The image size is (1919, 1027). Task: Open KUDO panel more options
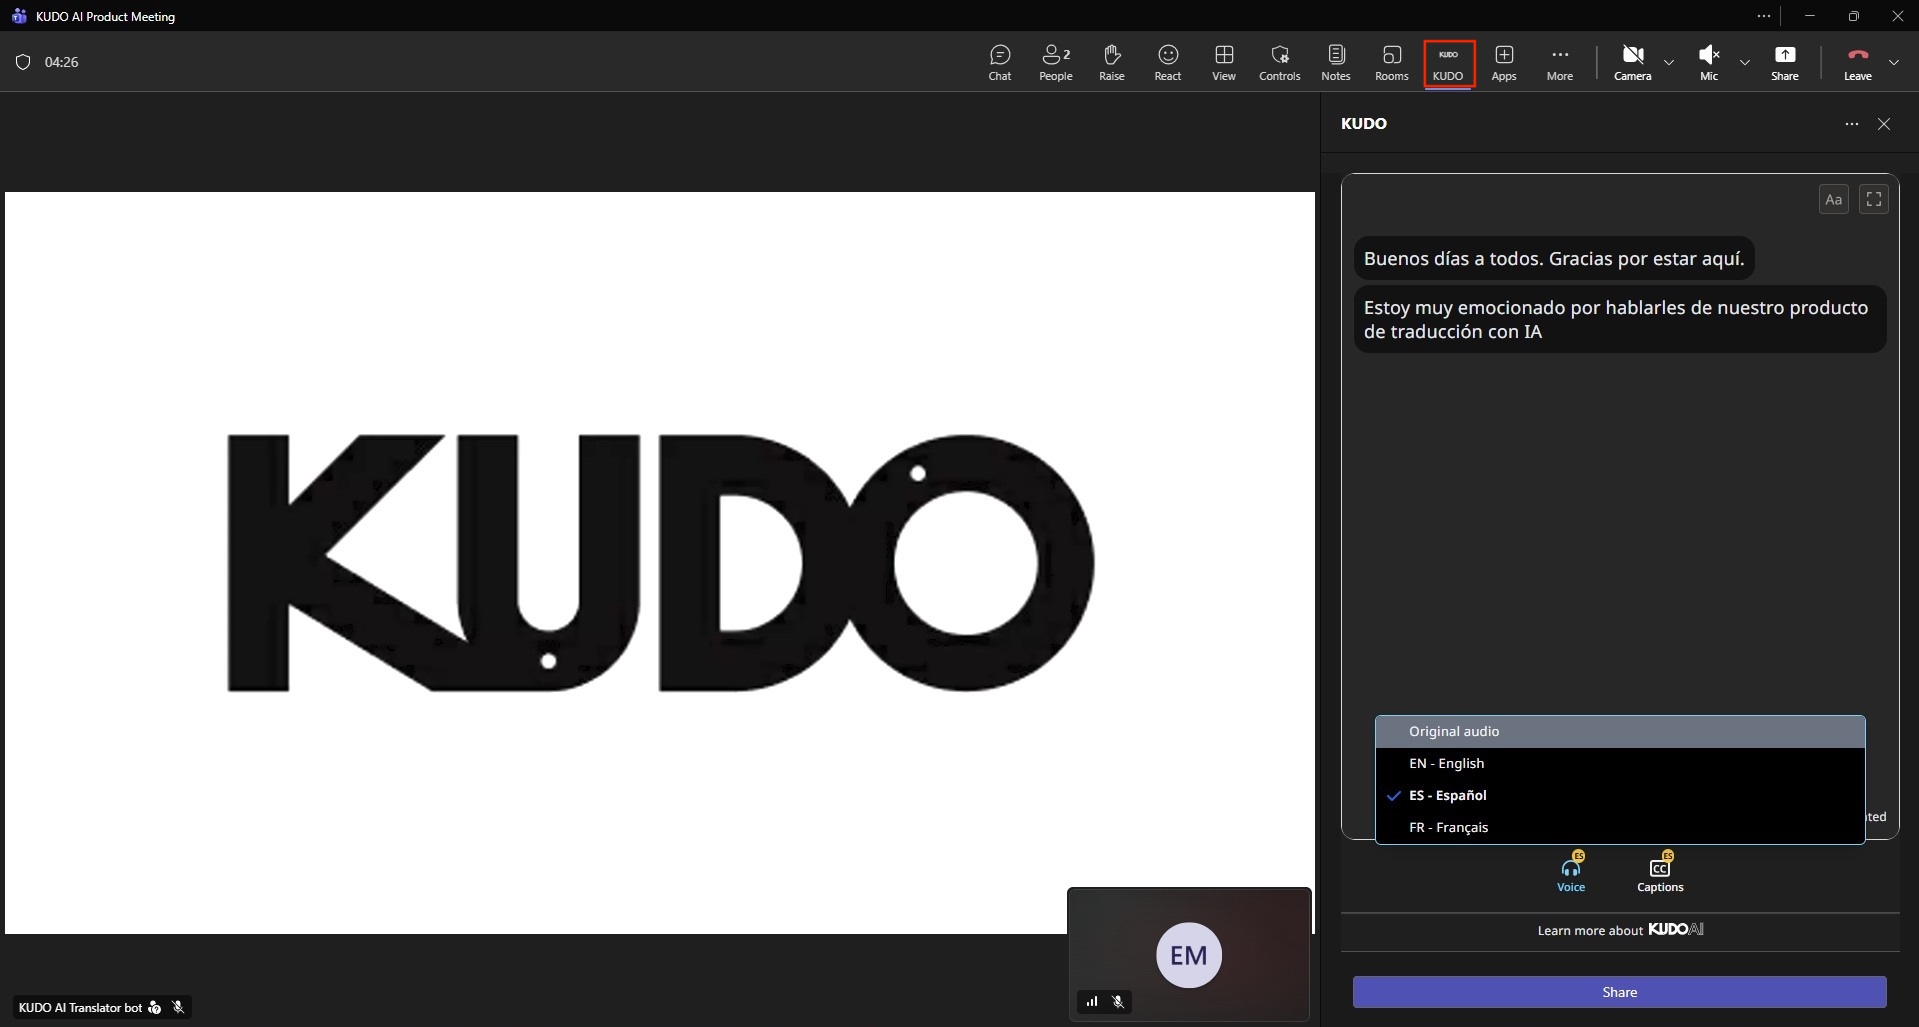click(x=1852, y=124)
